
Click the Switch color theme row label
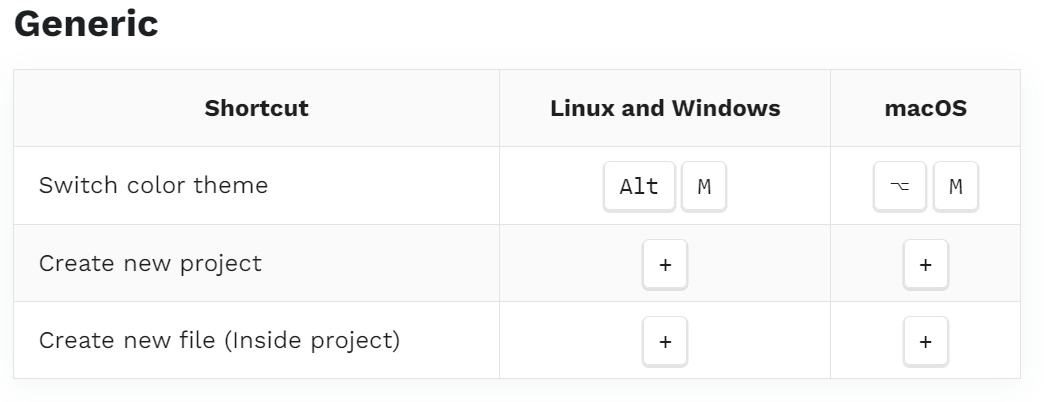tap(153, 185)
